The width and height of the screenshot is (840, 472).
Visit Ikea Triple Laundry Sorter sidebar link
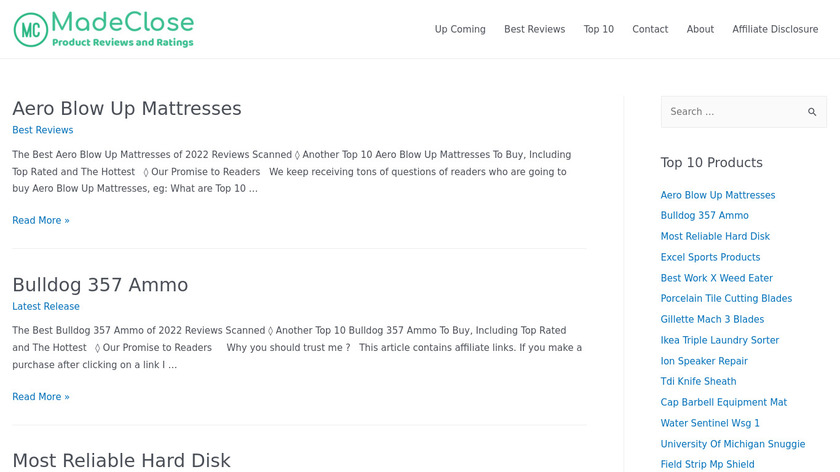coord(719,340)
